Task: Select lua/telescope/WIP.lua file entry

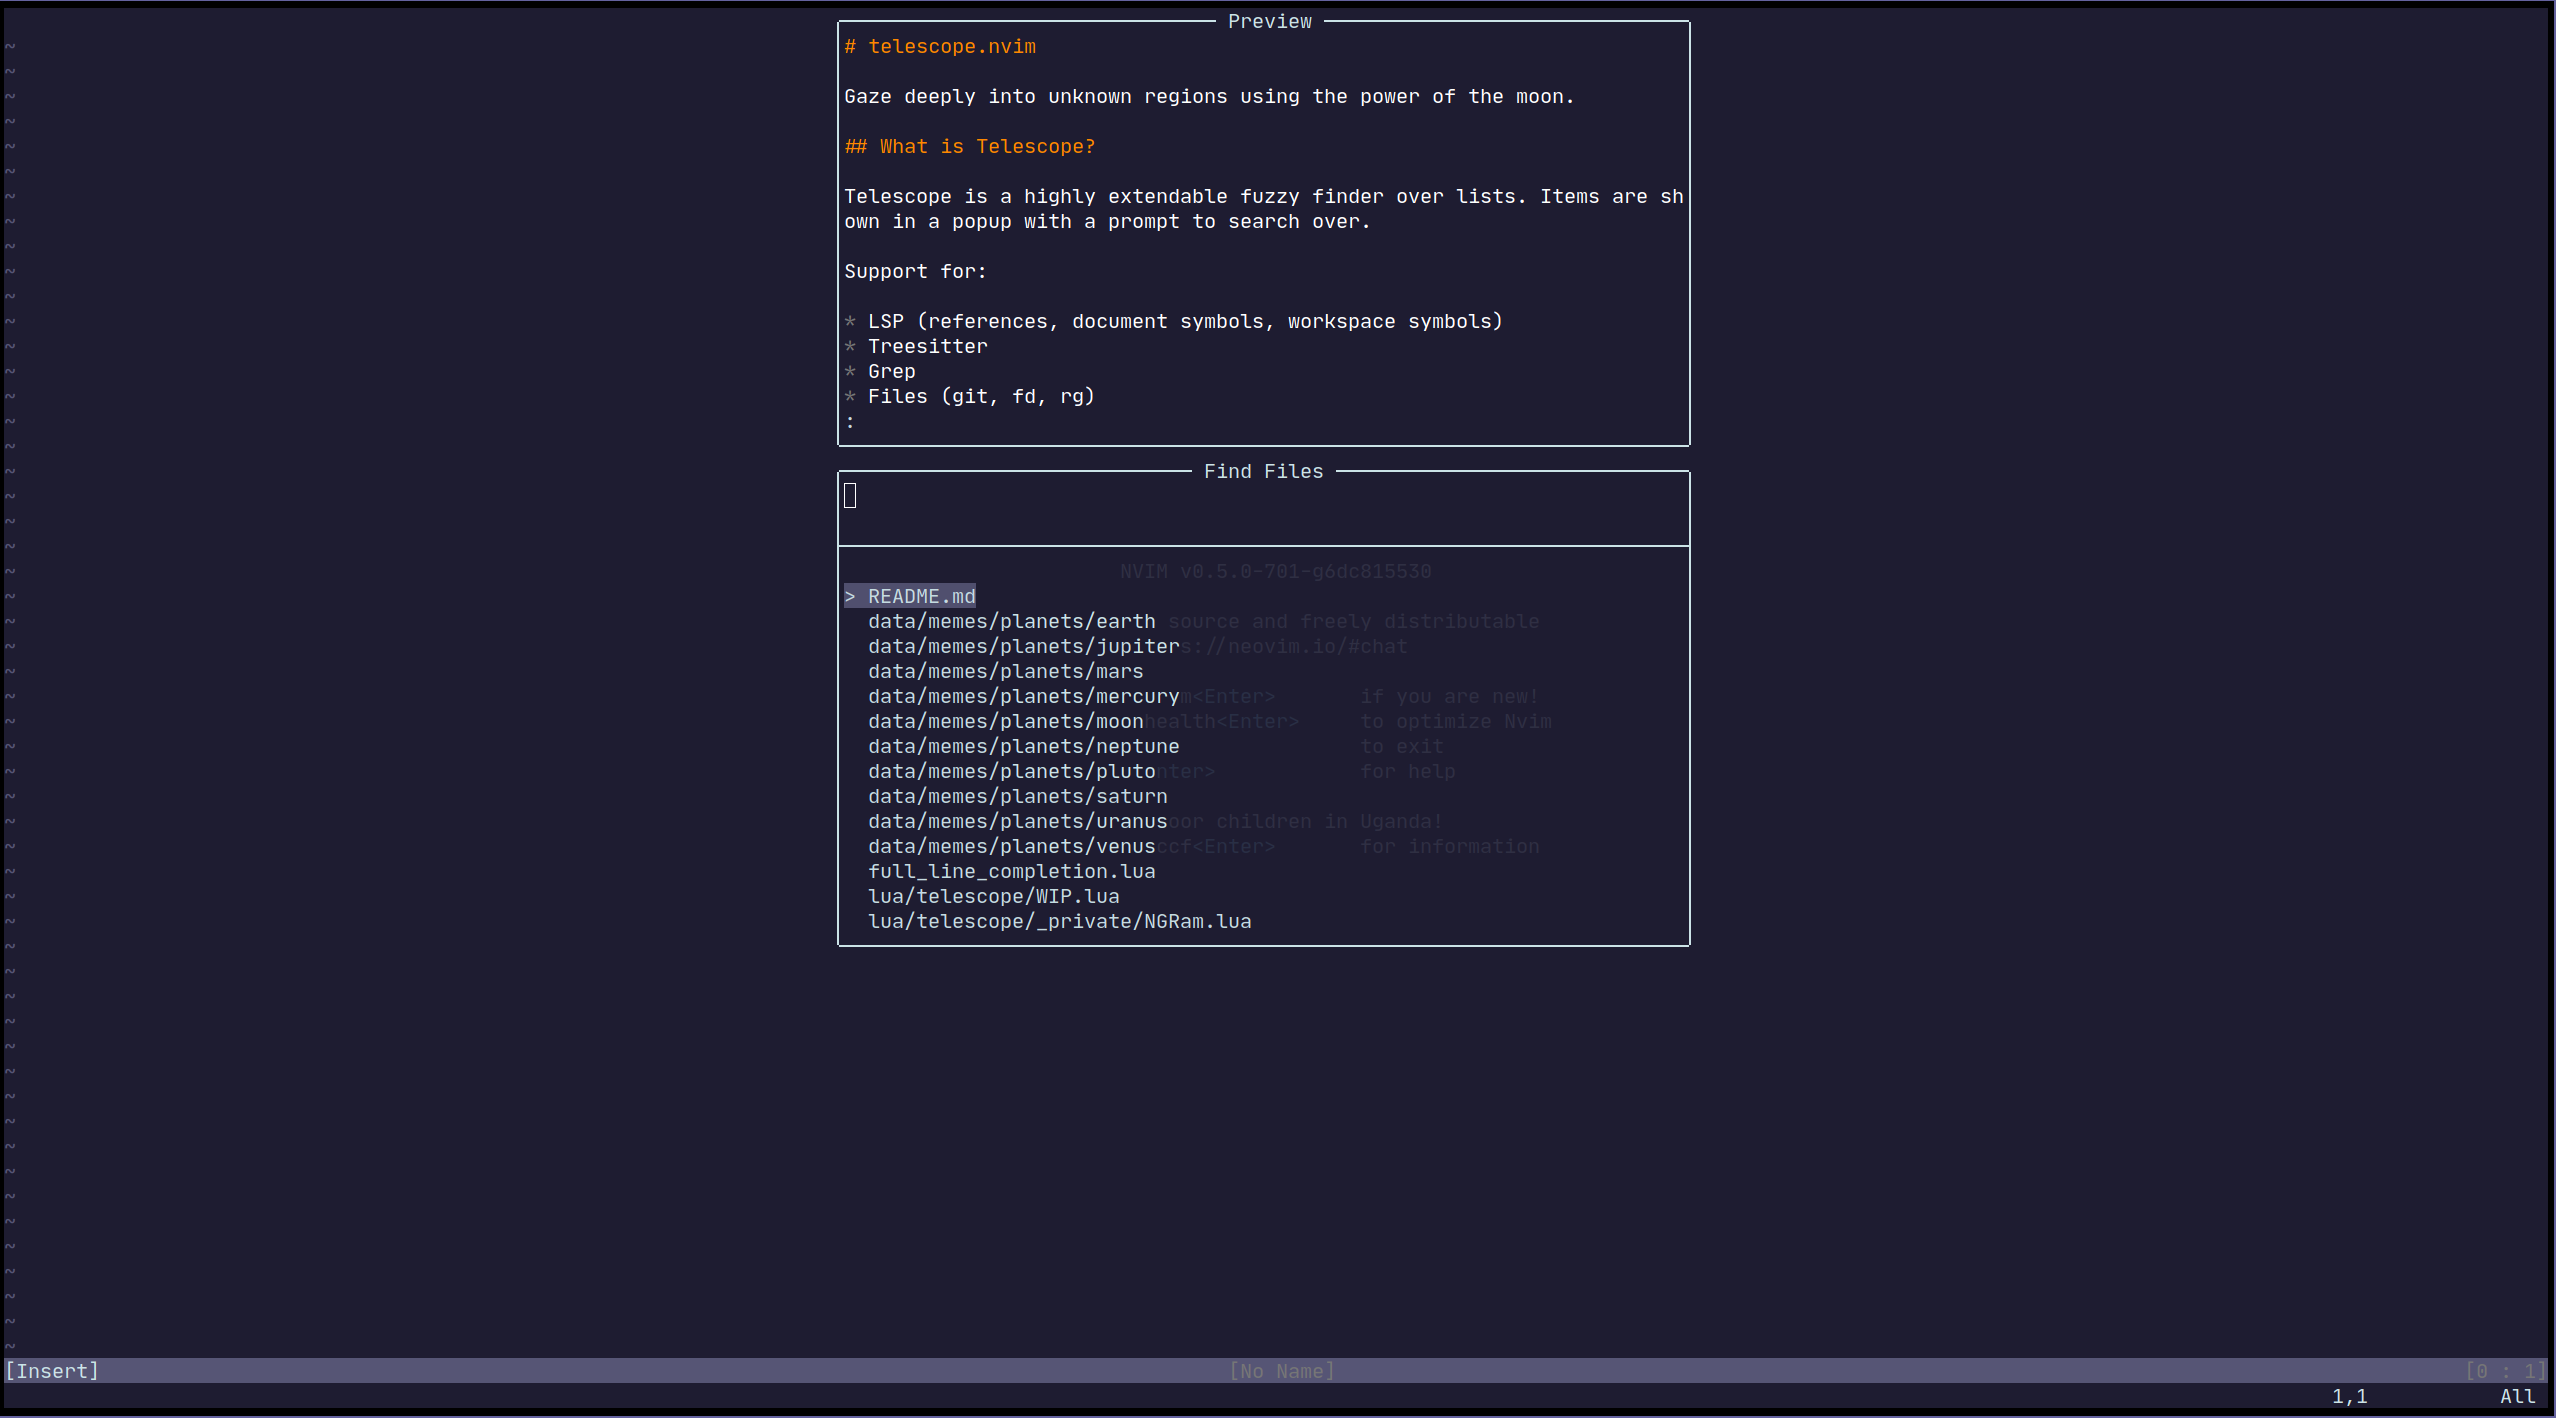Action: pos(993,897)
